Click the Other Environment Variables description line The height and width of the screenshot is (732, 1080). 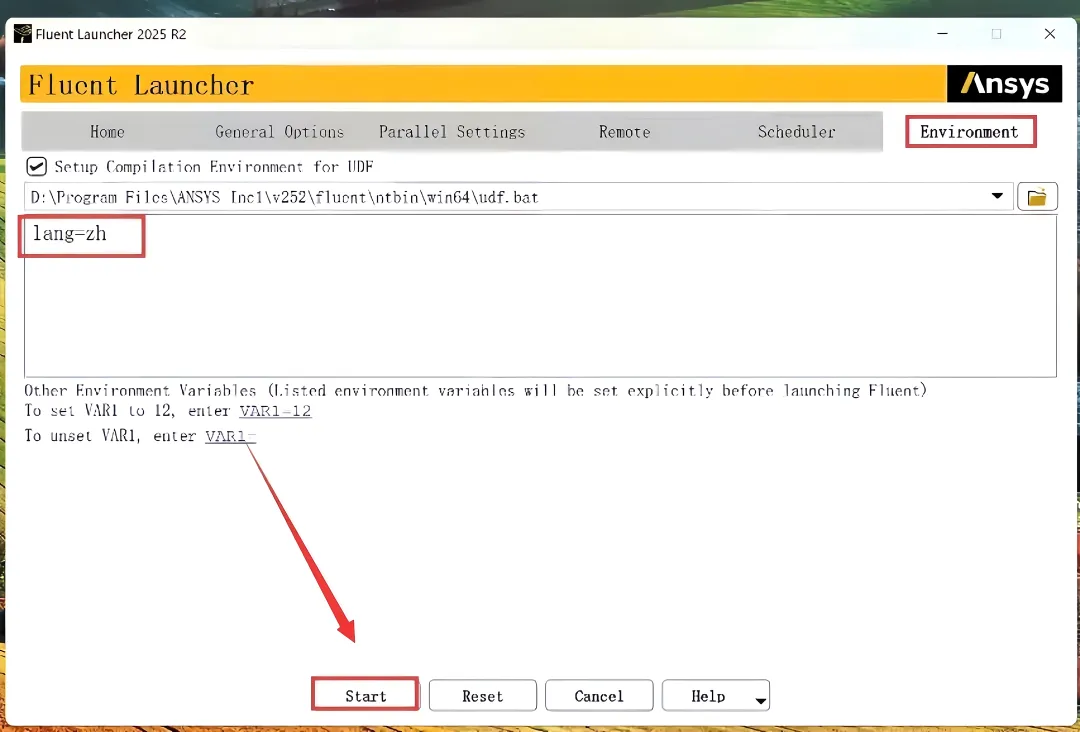pyautogui.click(x=475, y=390)
